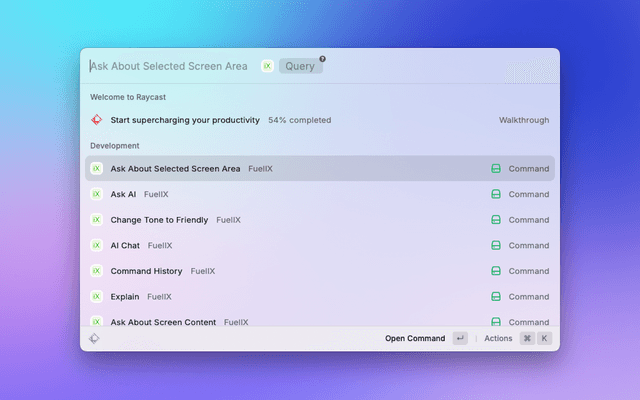Click the FuelIX icon beside Change Tone to Friendly
The height and width of the screenshot is (400, 640).
coord(97,220)
